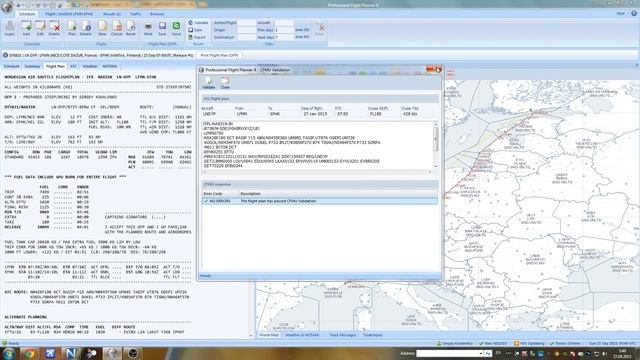
Task: Click the Plan flight icon
Action: pyautogui.click(x=72, y=28)
